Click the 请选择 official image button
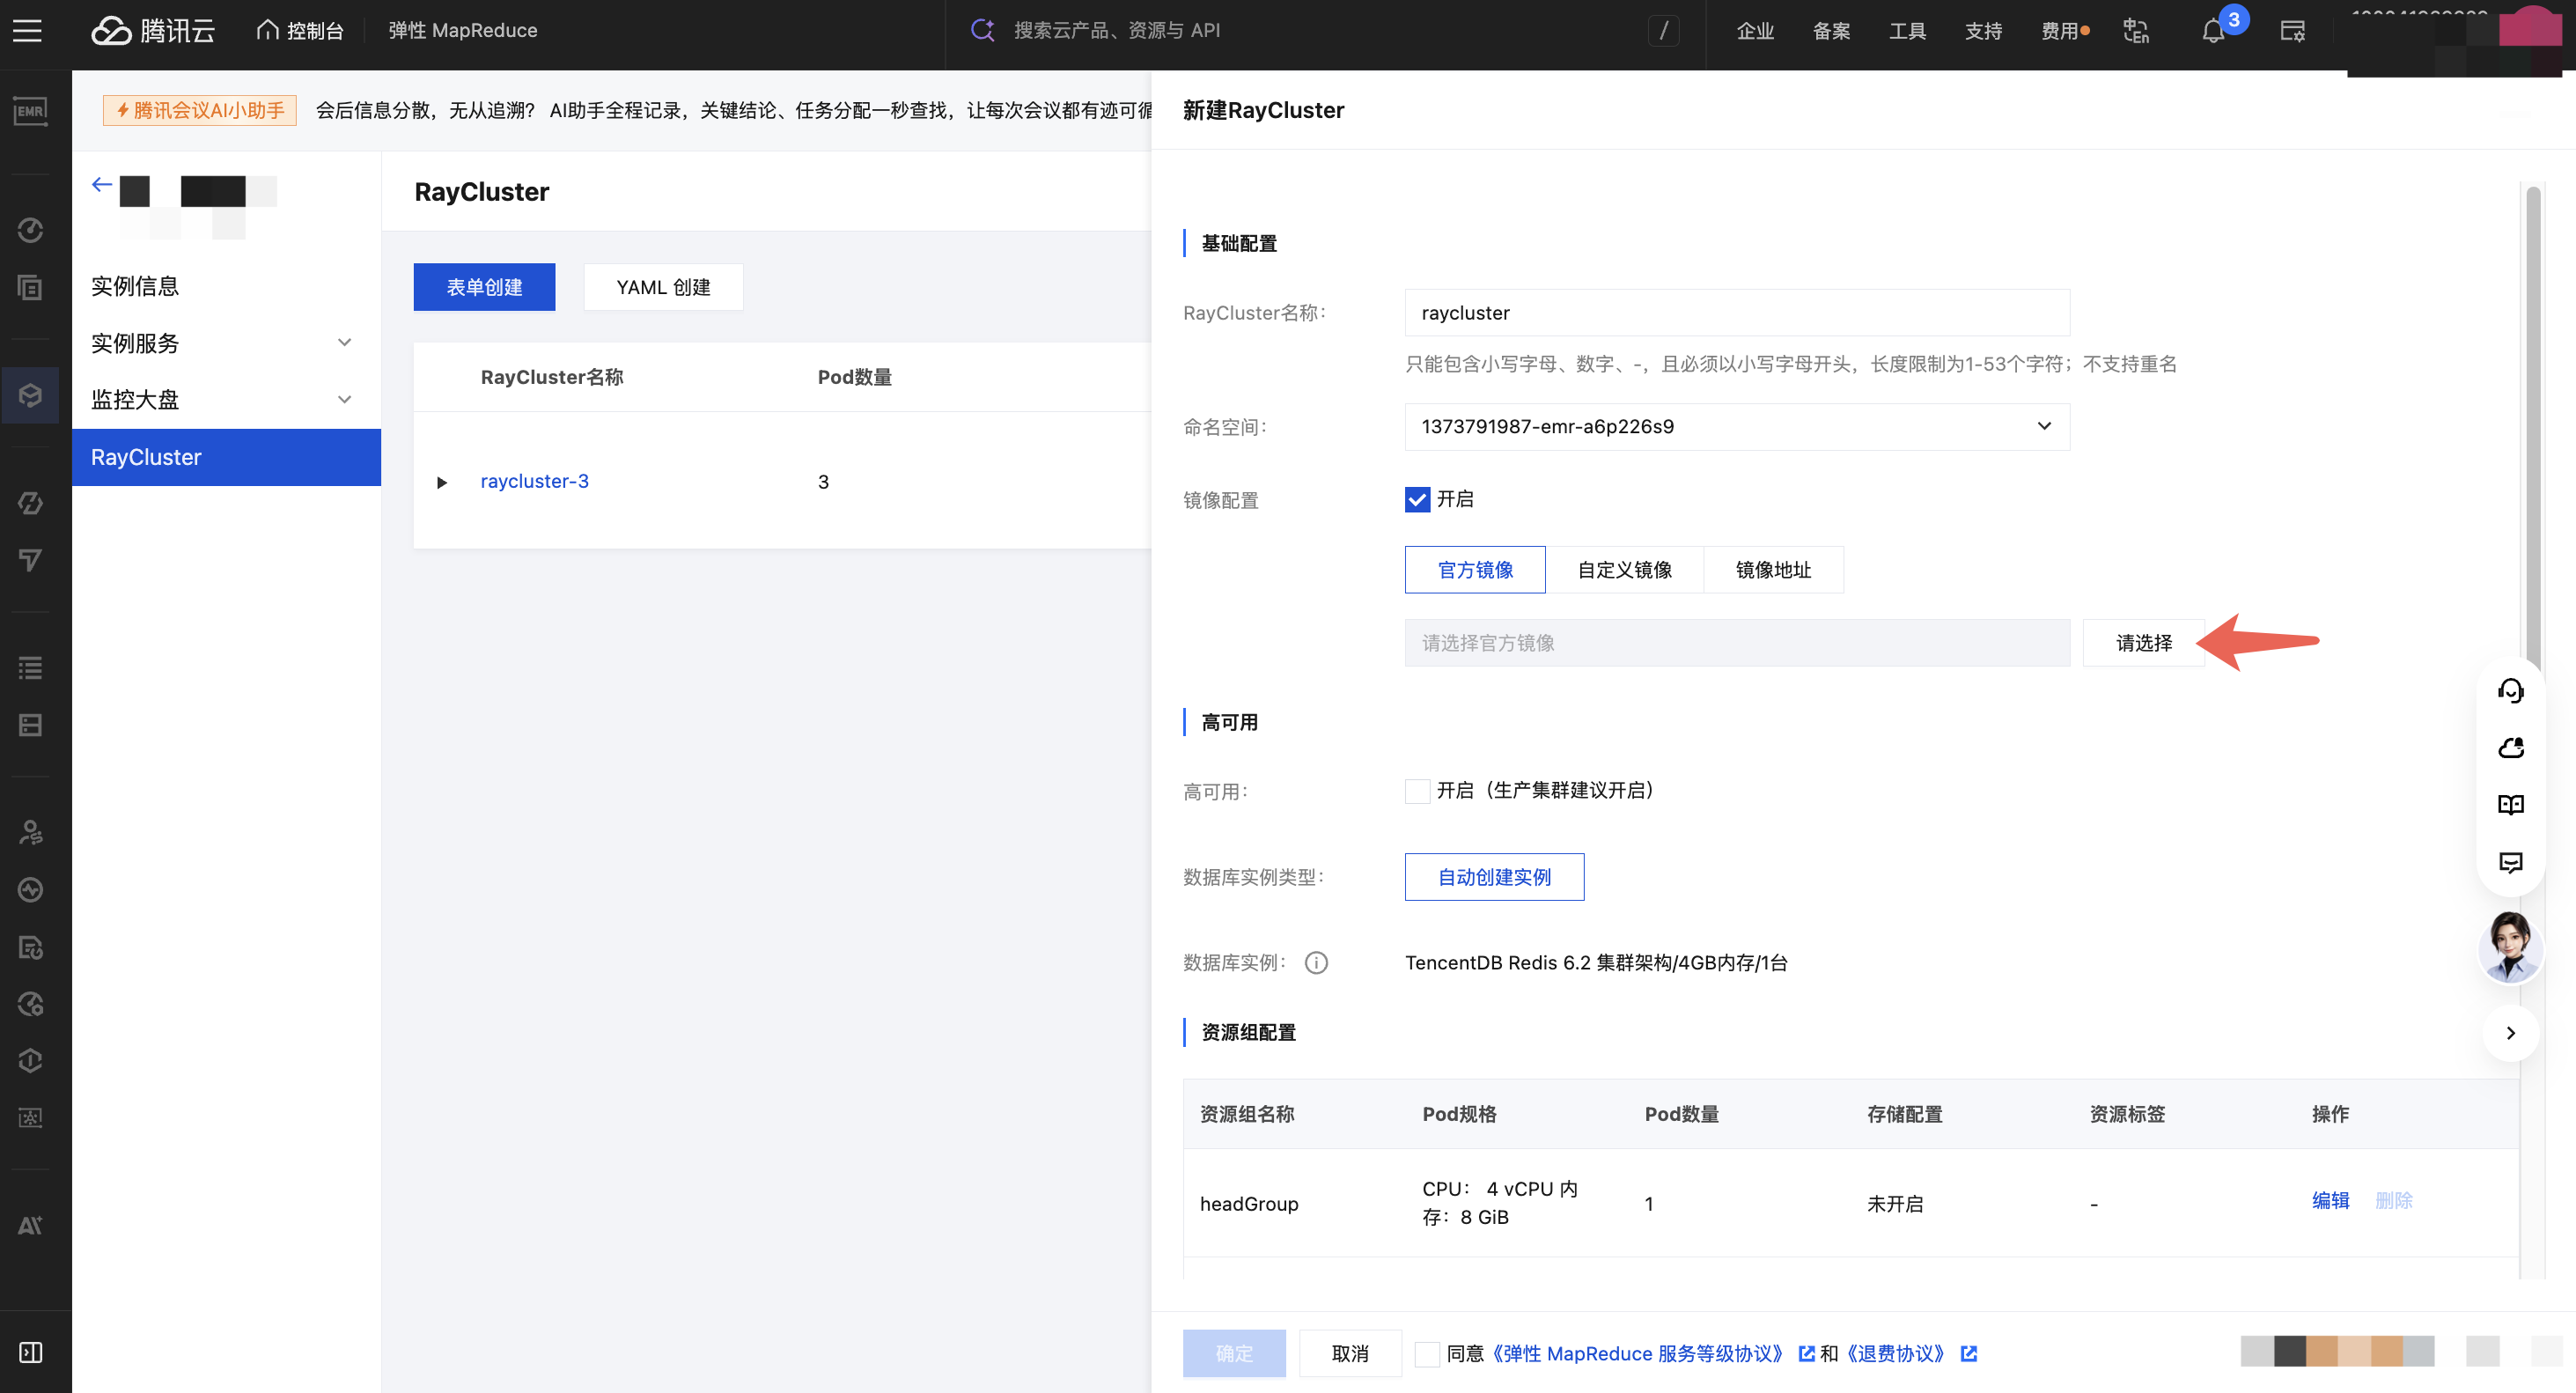The height and width of the screenshot is (1393, 2576). point(2143,643)
